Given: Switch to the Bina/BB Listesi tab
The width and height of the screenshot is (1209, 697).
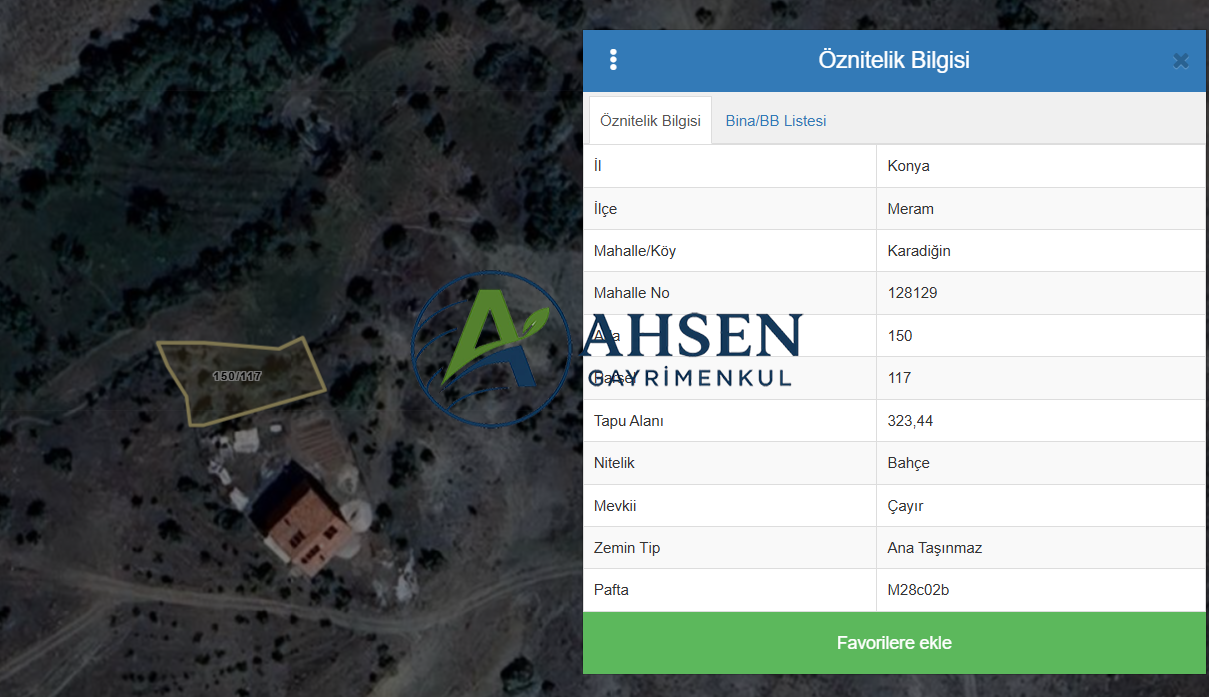Looking at the screenshot, I should [x=776, y=121].
